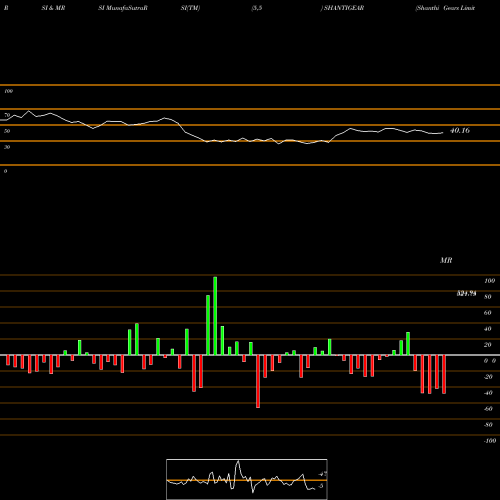Select the tallest green MR bar

215,316
